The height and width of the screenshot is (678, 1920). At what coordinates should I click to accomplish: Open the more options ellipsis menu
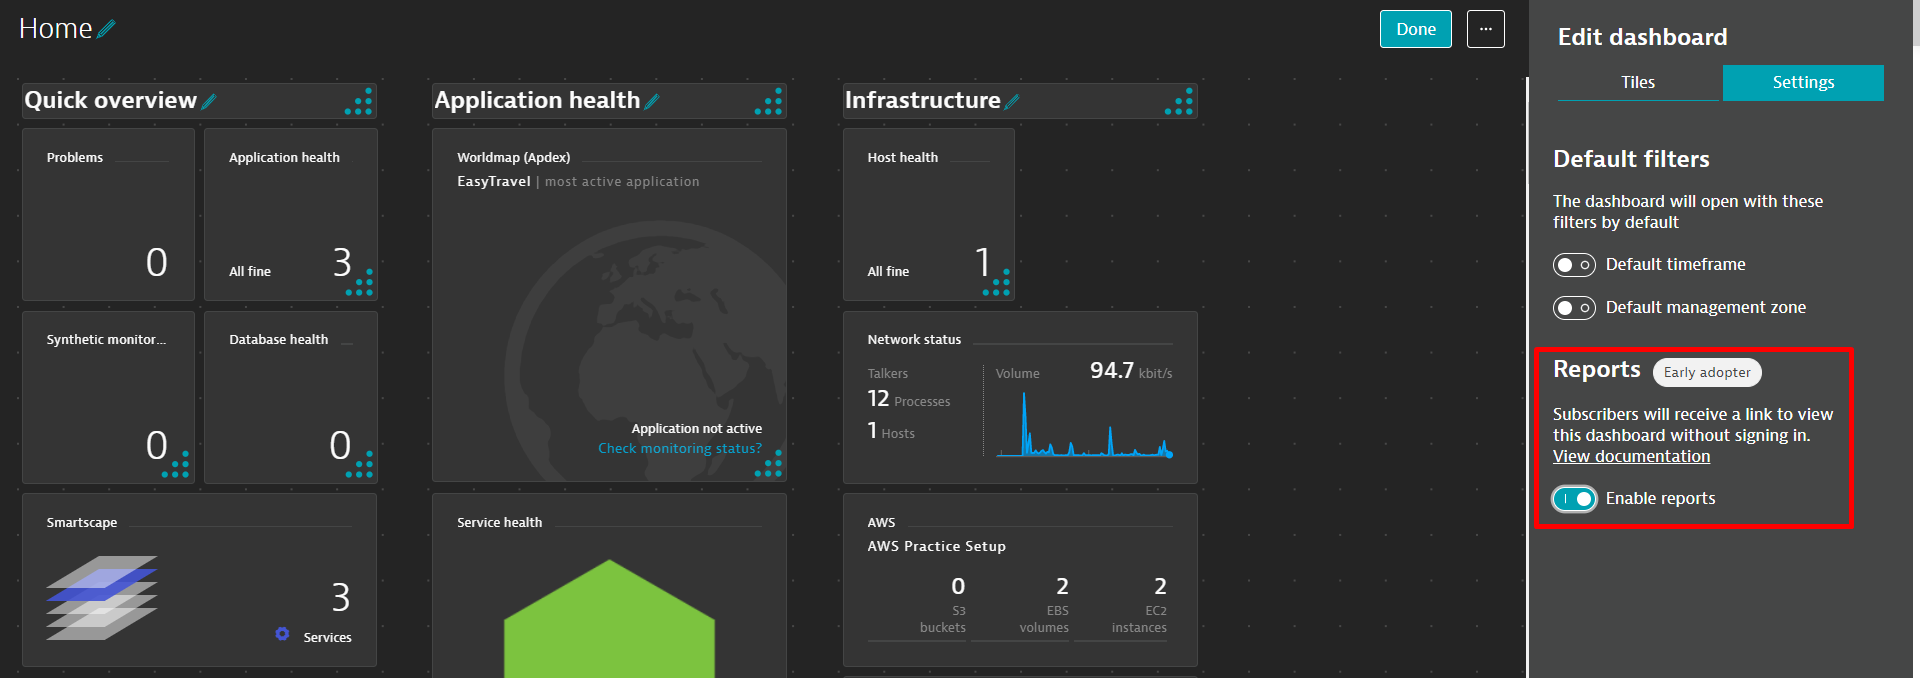1485,29
